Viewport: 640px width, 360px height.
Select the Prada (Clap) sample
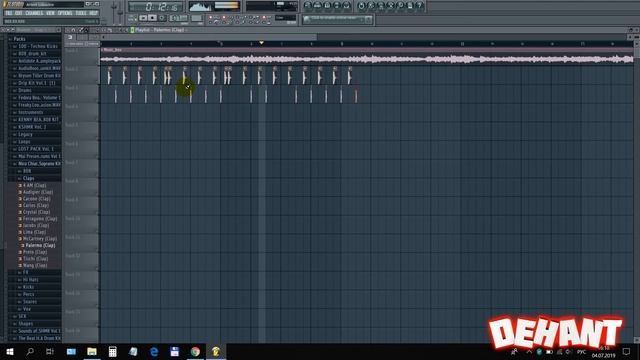(35, 252)
